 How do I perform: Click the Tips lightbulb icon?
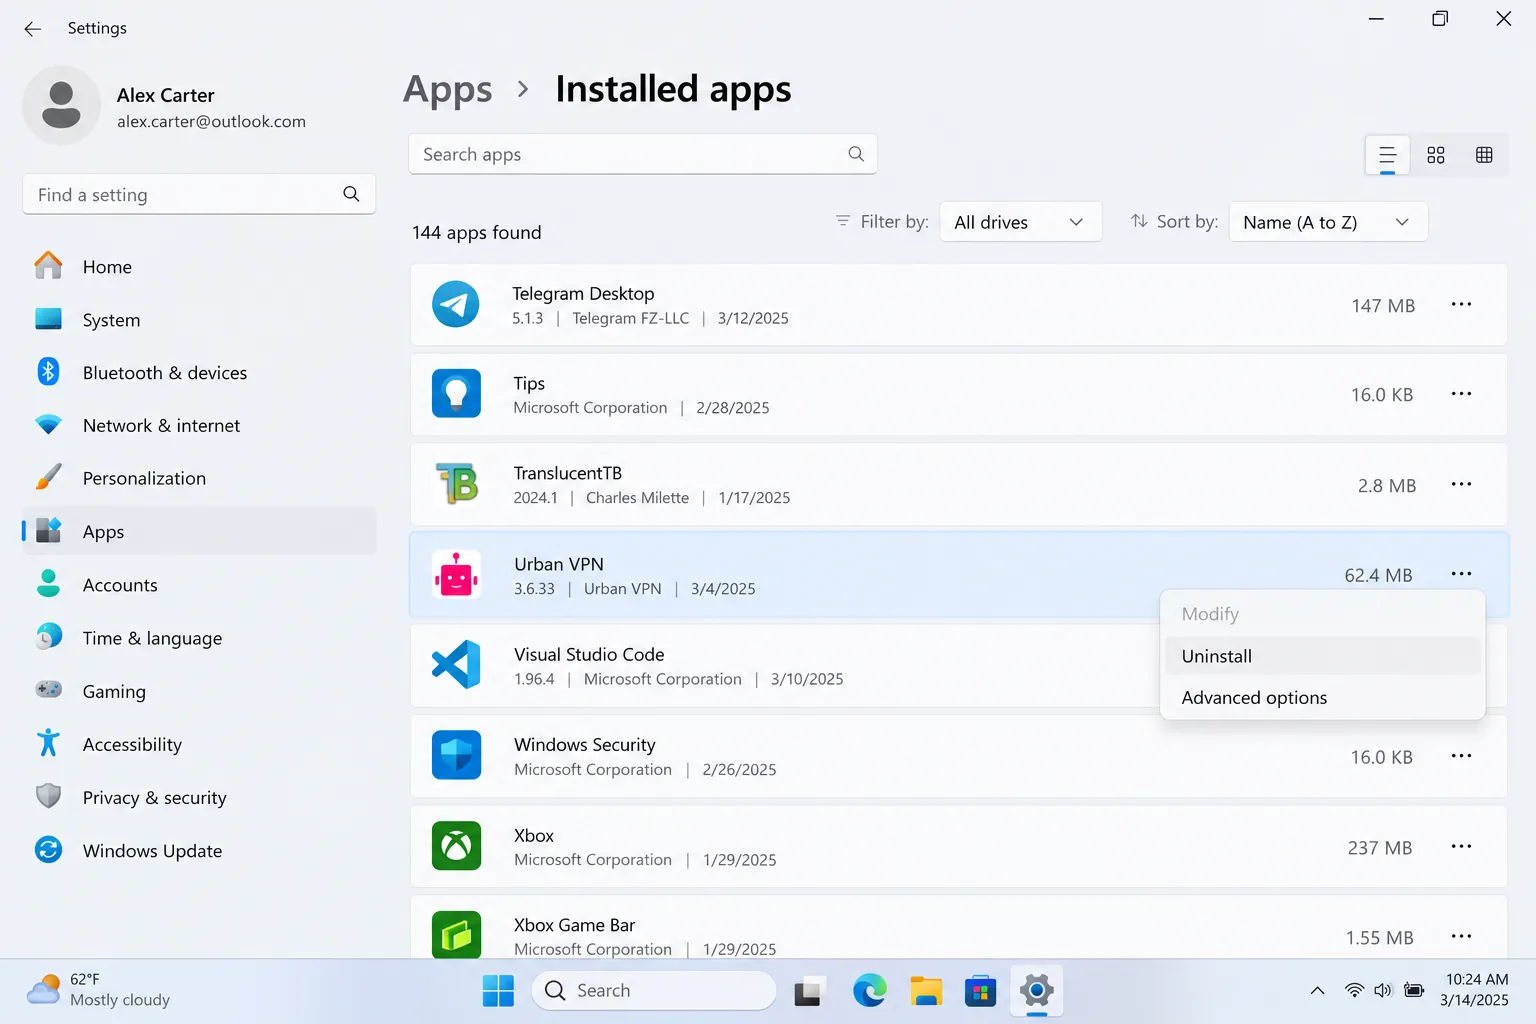pos(456,394)
